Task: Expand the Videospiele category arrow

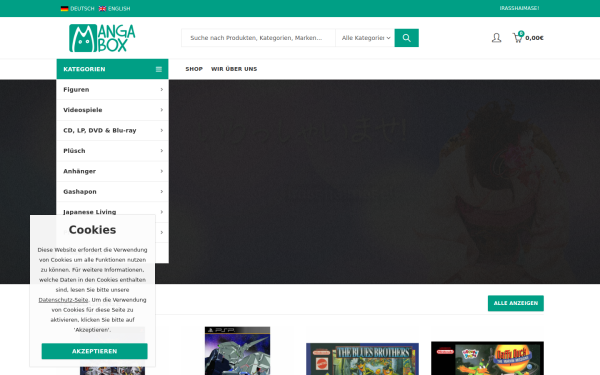Action: coord(161,110)
